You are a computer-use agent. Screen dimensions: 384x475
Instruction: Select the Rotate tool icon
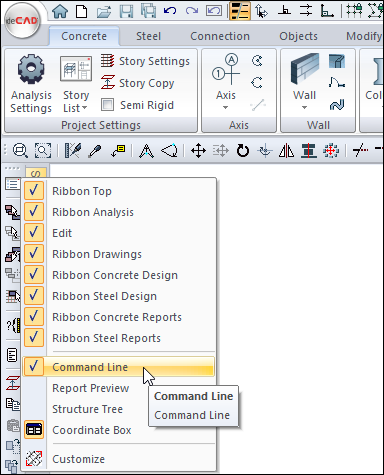click(243, 151)
